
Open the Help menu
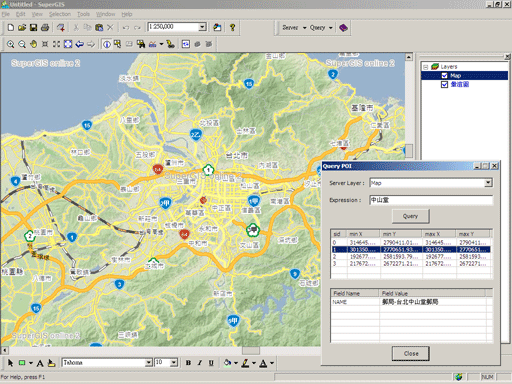click(127, 14)
